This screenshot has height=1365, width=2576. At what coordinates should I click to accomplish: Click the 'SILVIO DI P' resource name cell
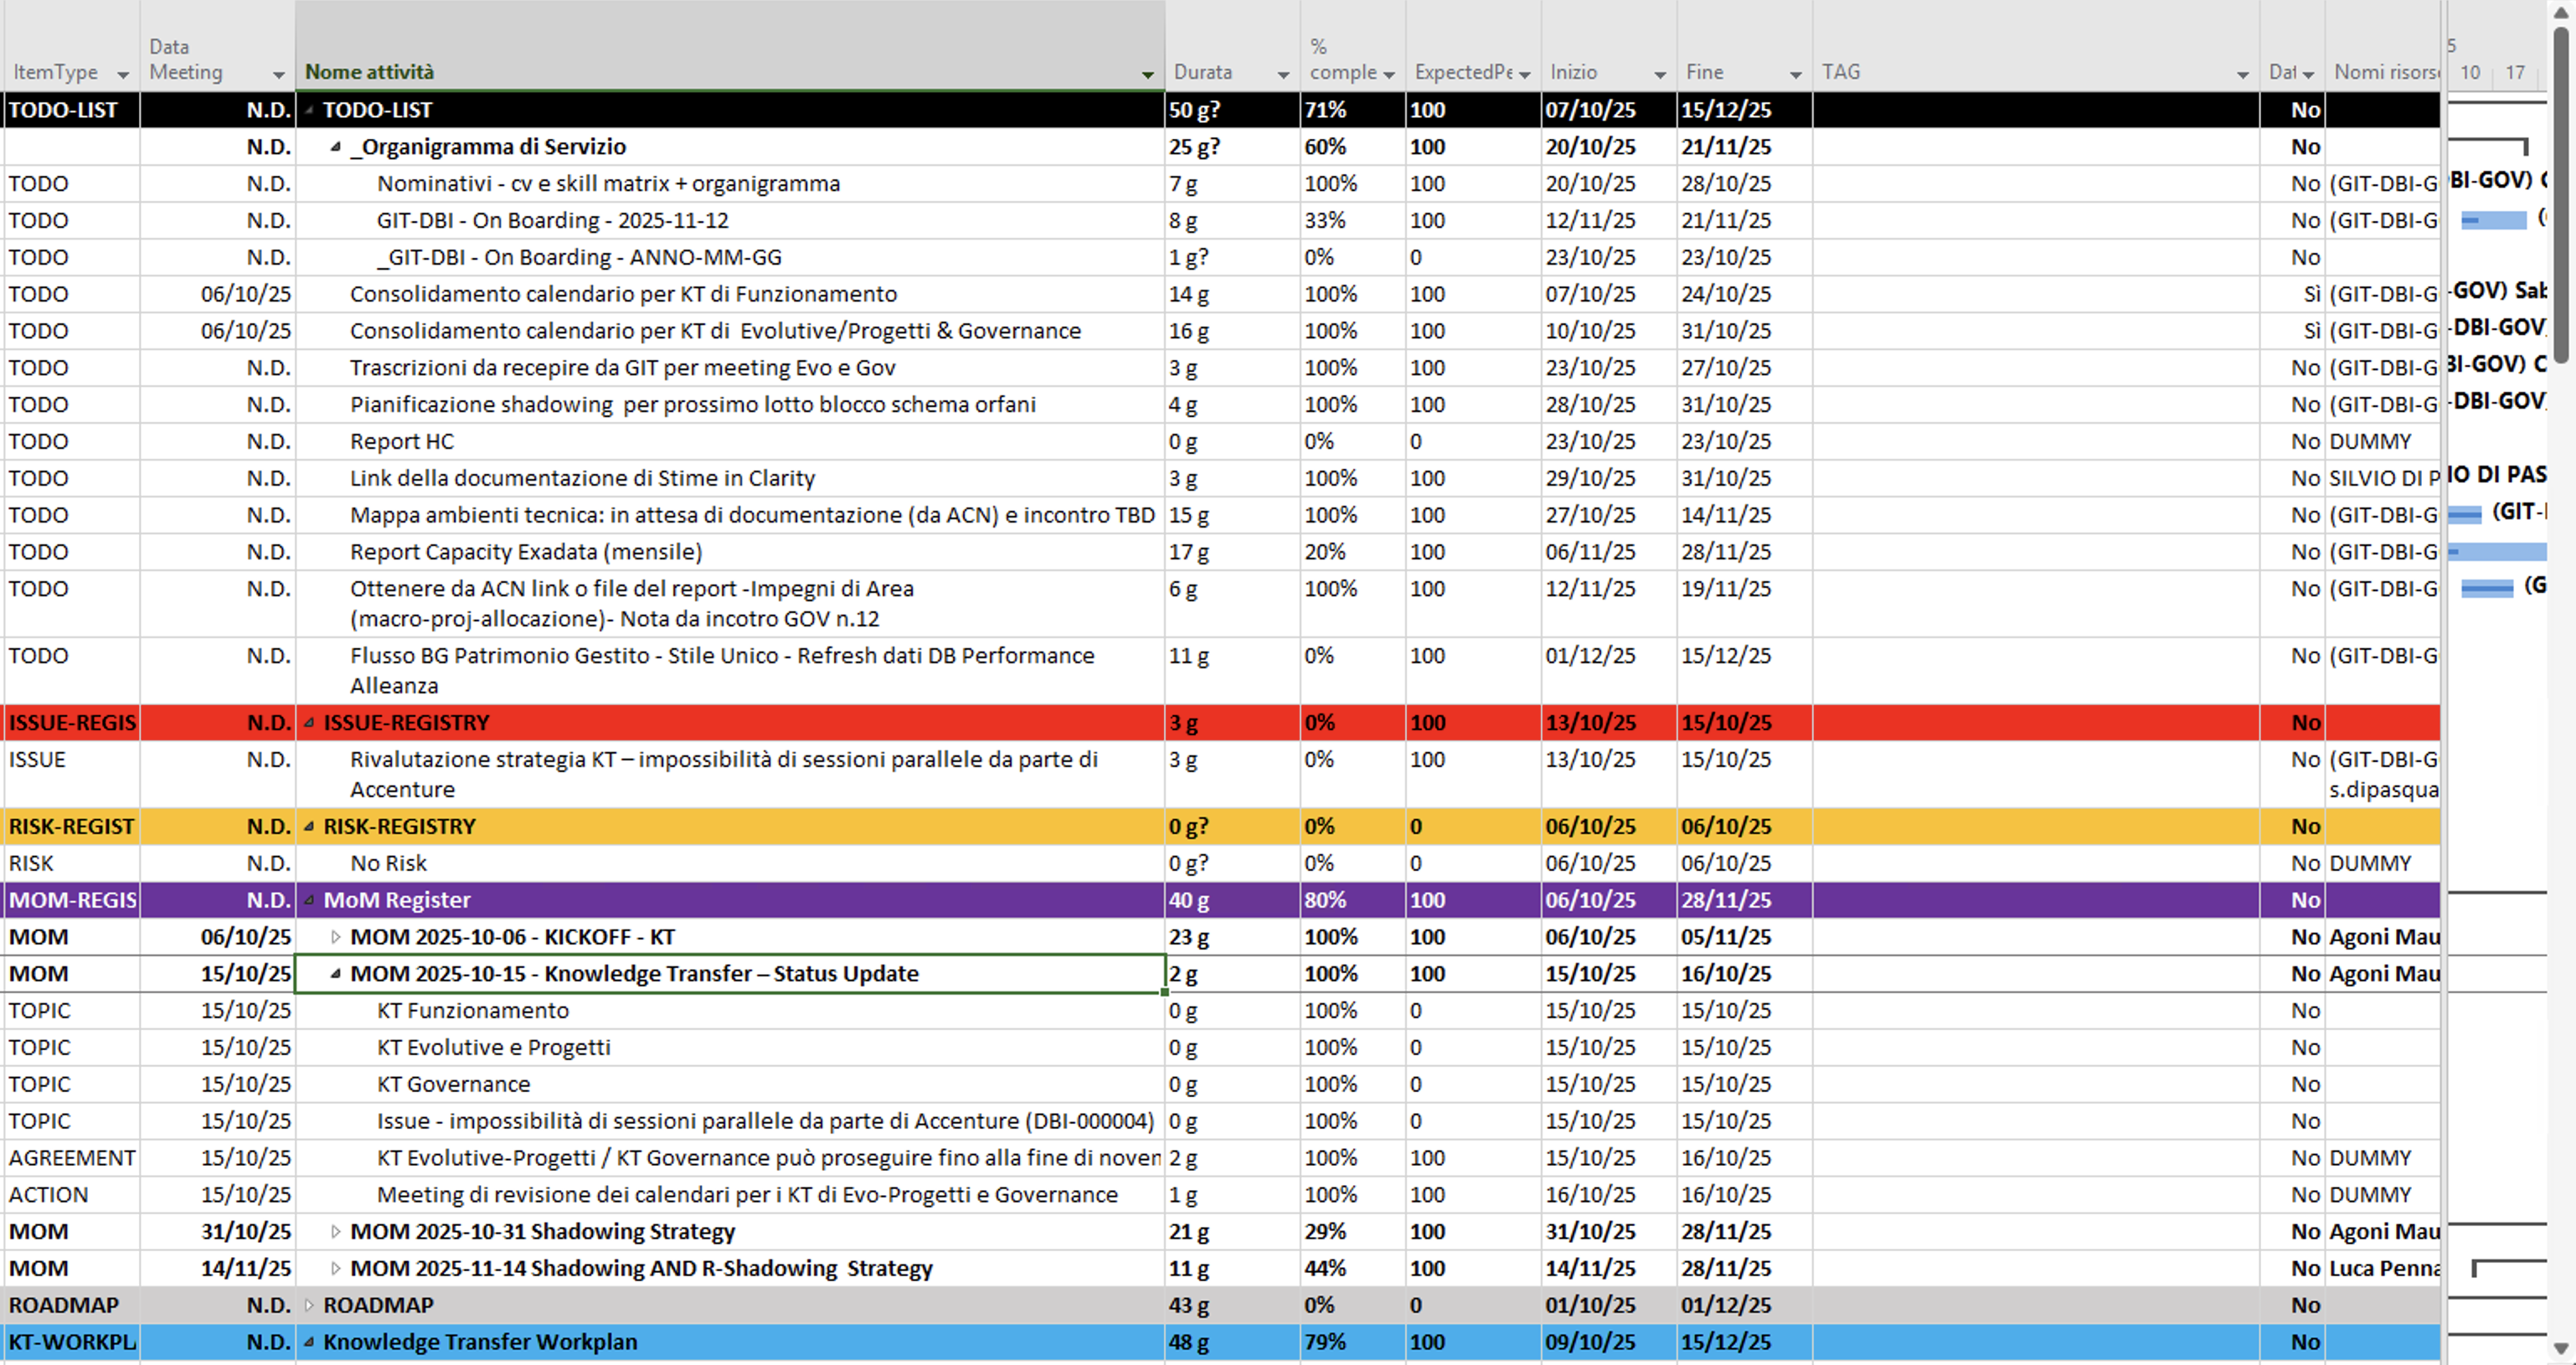point(2383,478)
